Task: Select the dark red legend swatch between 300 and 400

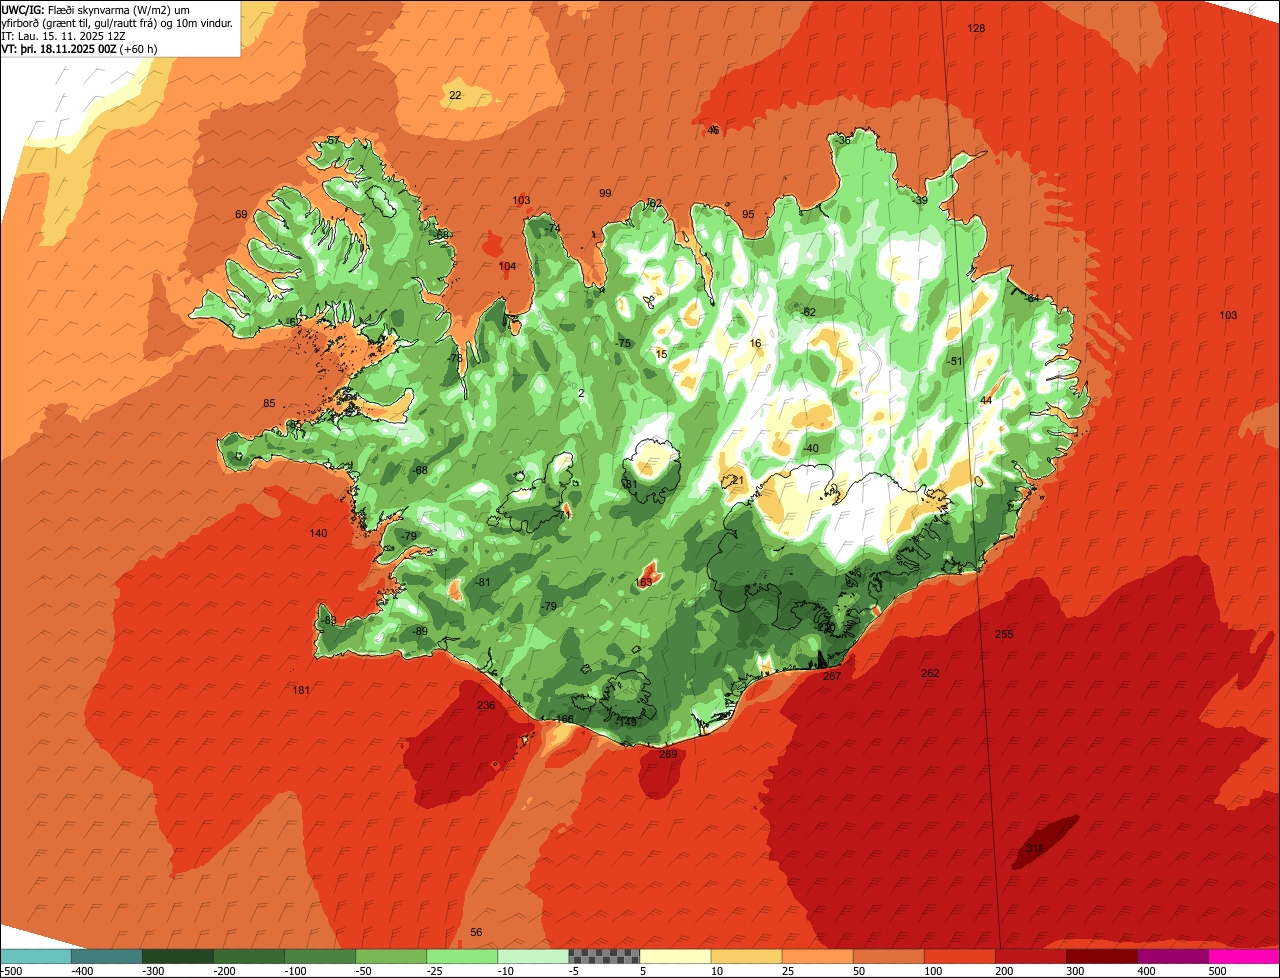Action: point(1102,956)
